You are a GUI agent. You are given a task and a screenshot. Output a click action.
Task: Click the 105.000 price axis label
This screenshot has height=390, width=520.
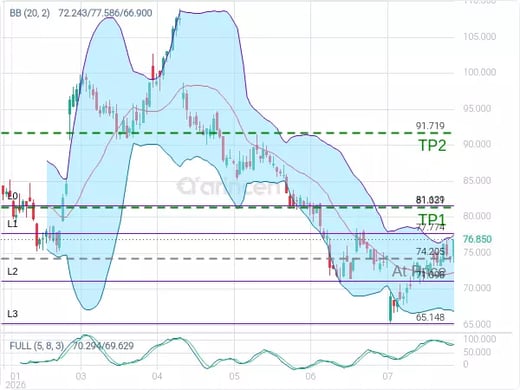tap(480, 36)
